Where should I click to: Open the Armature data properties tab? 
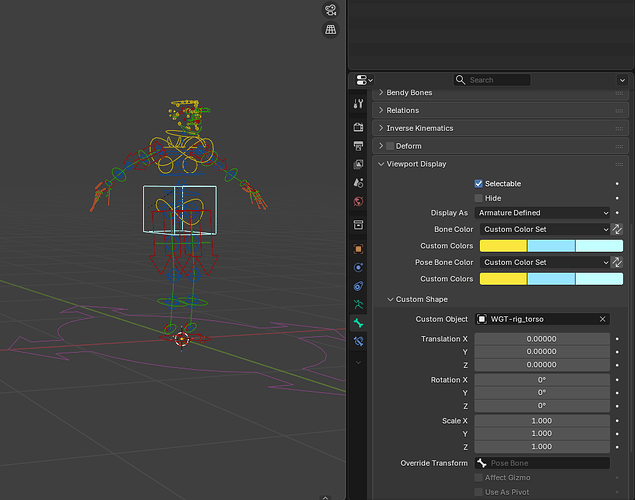click(x=358, y=304)
